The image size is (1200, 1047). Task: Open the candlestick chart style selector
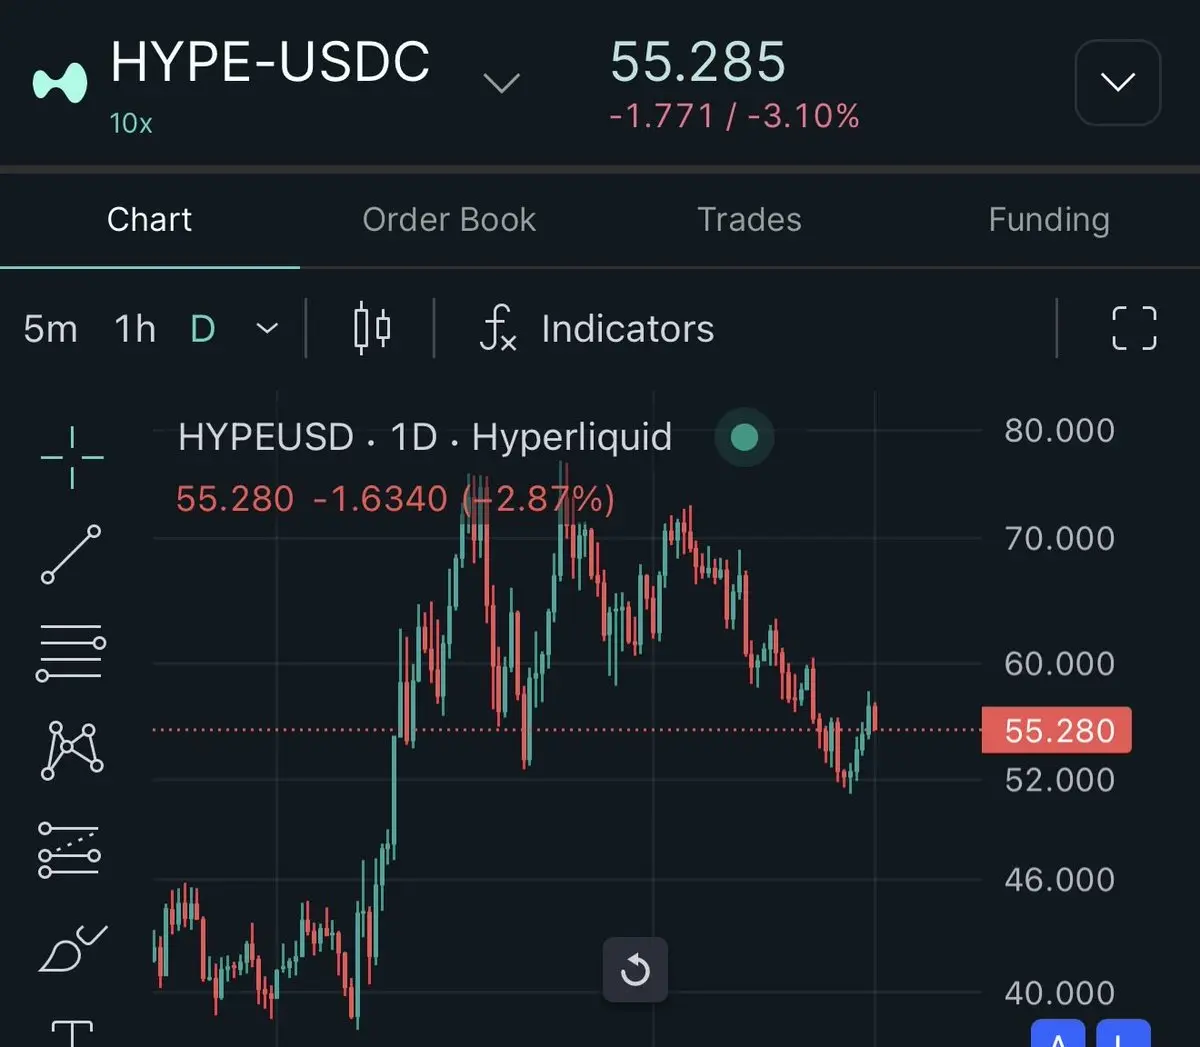click(372, 328)
